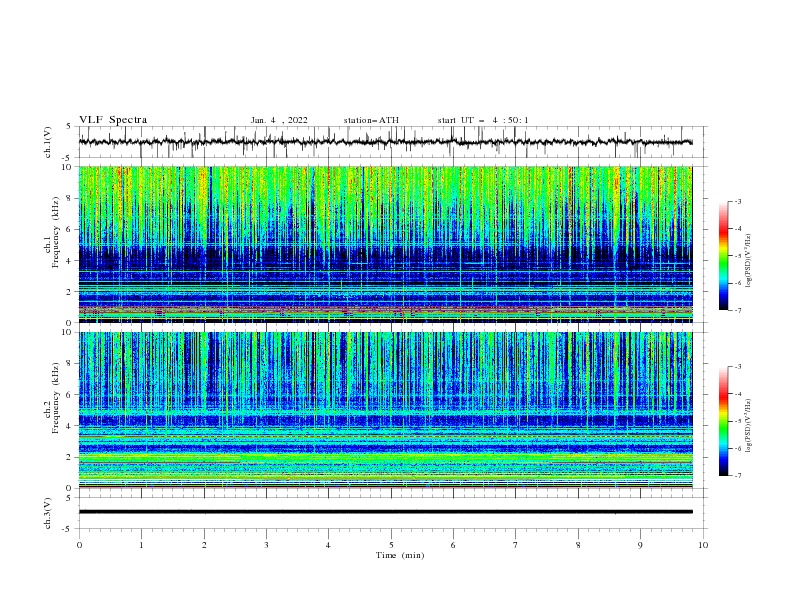Click time axis tick label "0"
Image resolution: width=792 pixels, height=612 pixels.
click(x=79, y=545)
